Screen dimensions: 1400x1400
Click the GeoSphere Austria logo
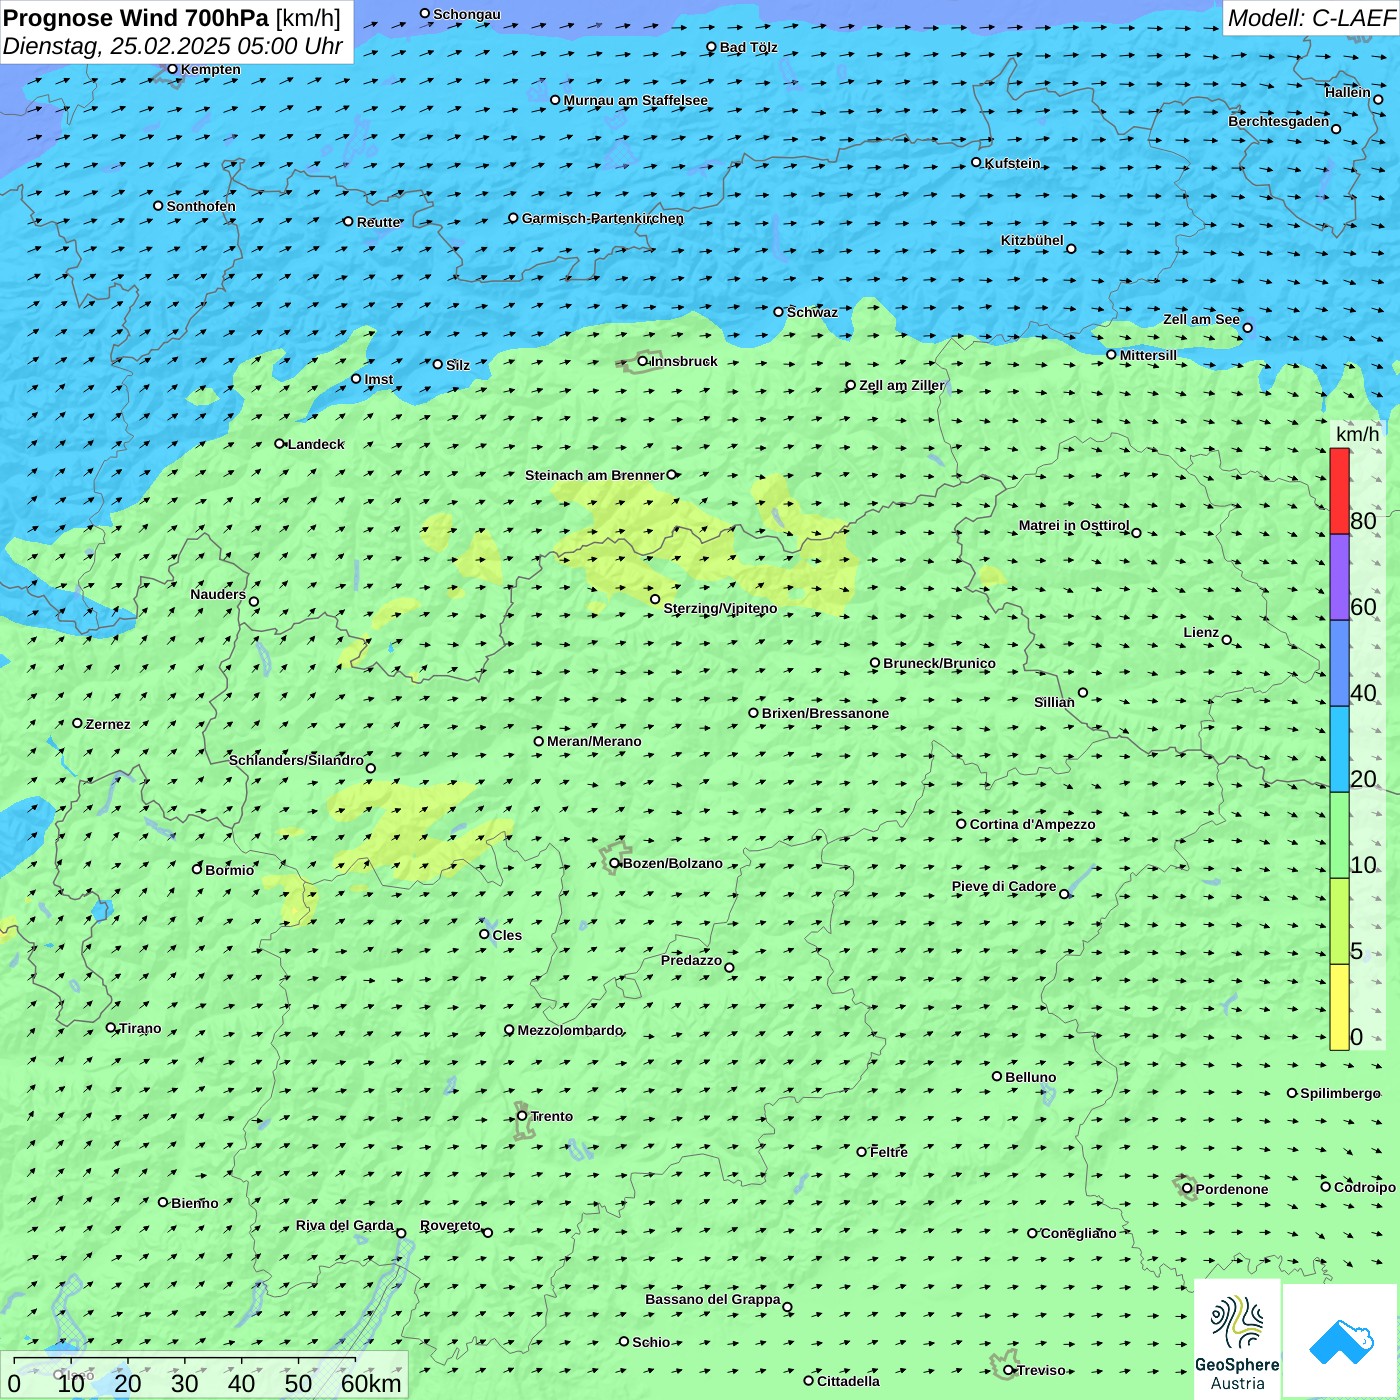pos(1237,1339)
